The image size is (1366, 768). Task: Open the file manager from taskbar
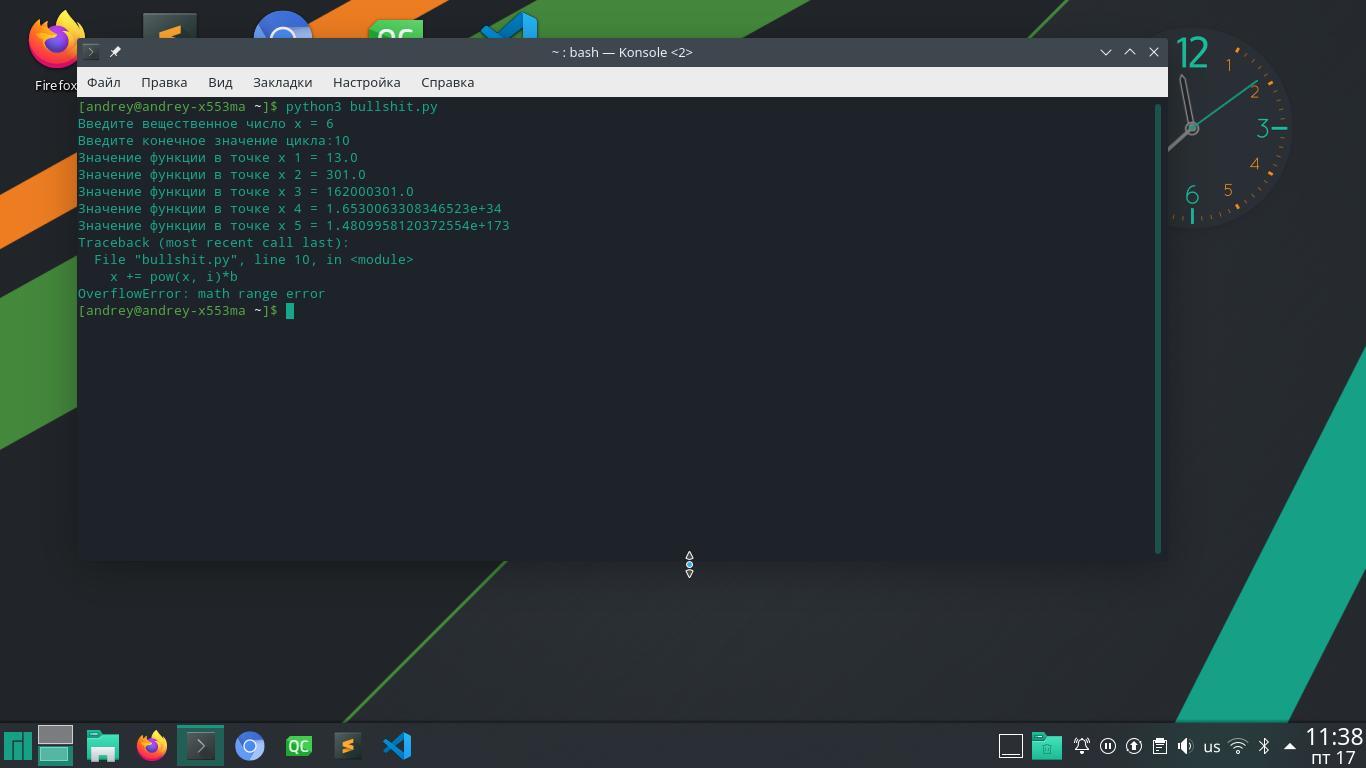click(x=103, y=746)
